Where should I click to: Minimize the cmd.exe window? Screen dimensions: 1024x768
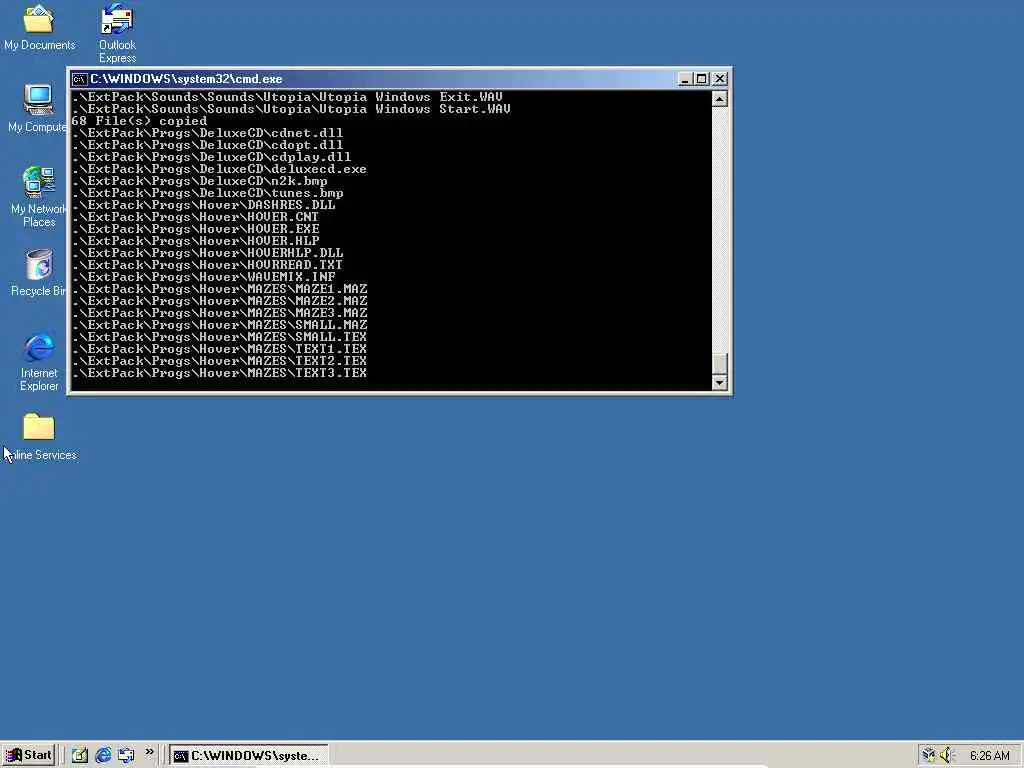coord(684,79)
